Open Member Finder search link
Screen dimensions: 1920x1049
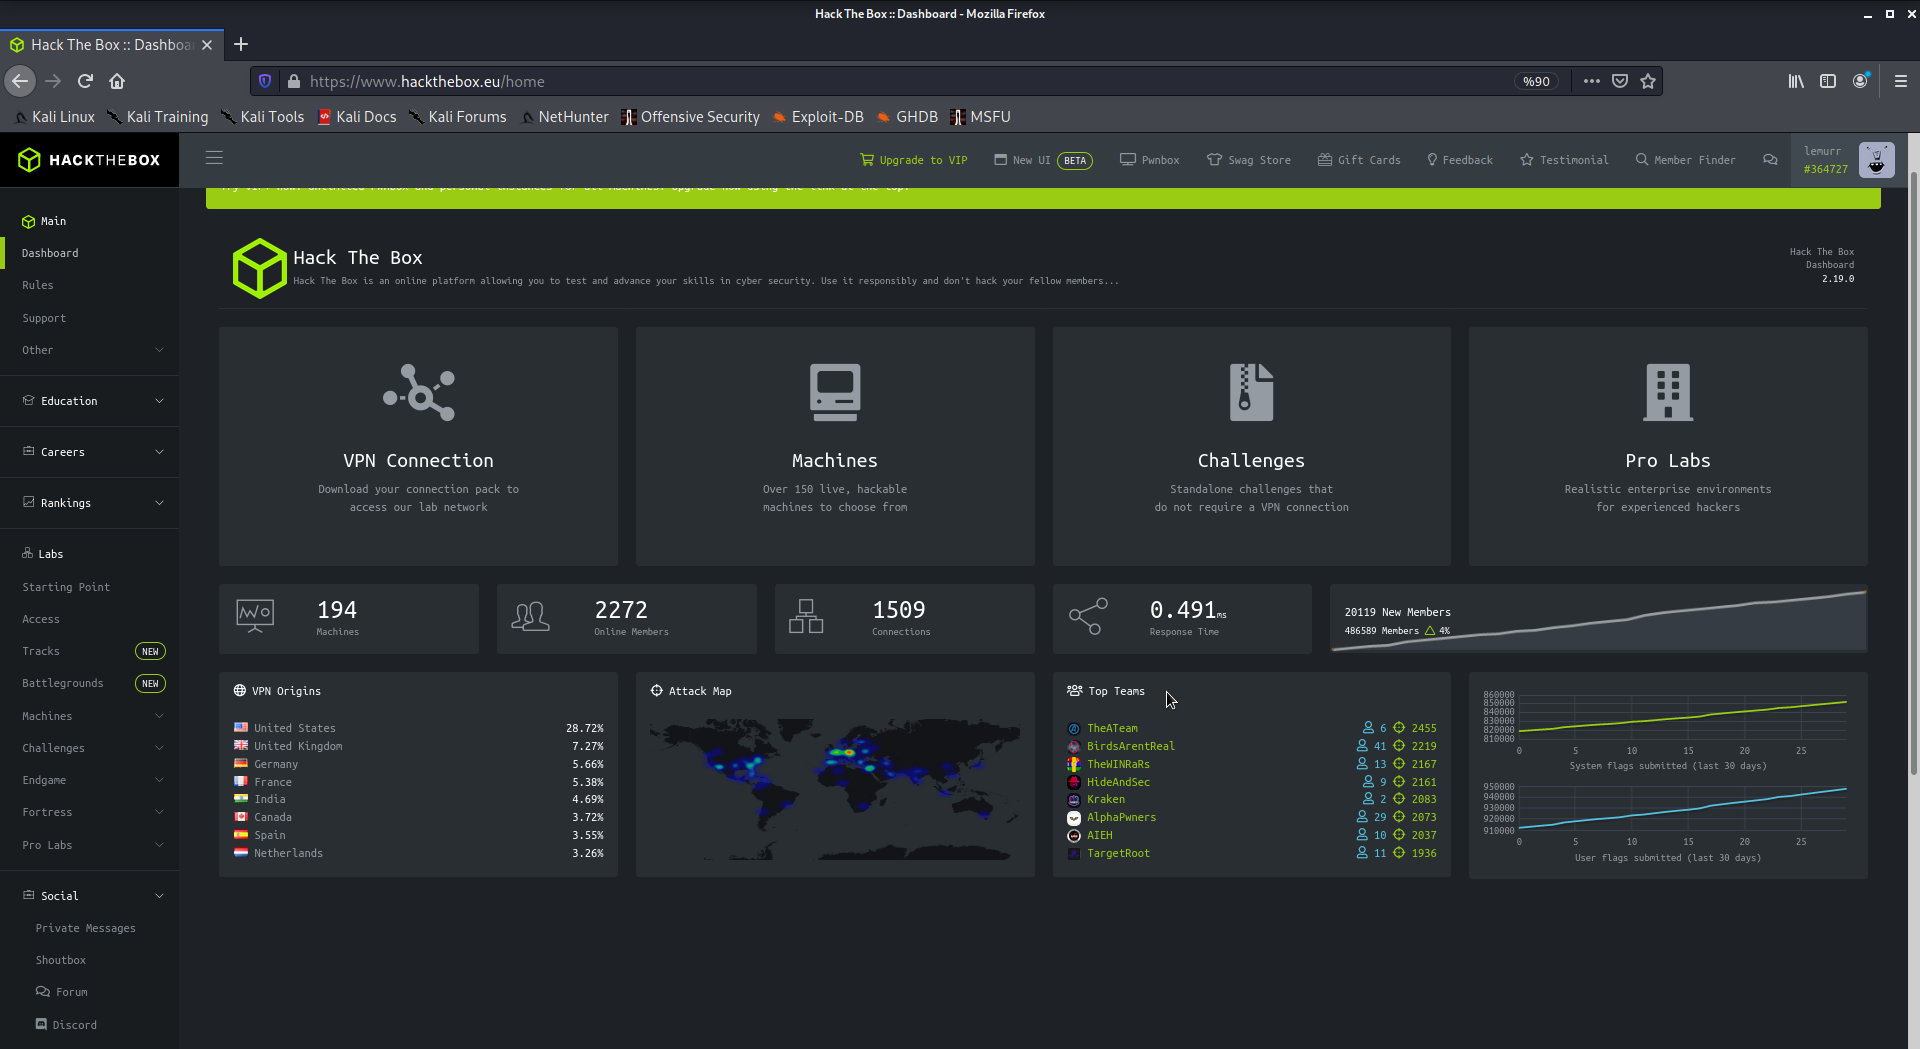point(1686,160)
